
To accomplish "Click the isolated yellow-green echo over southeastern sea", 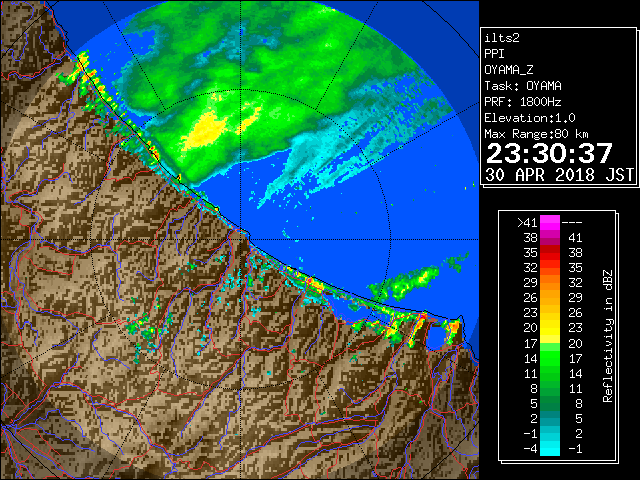I will [404, 282].
